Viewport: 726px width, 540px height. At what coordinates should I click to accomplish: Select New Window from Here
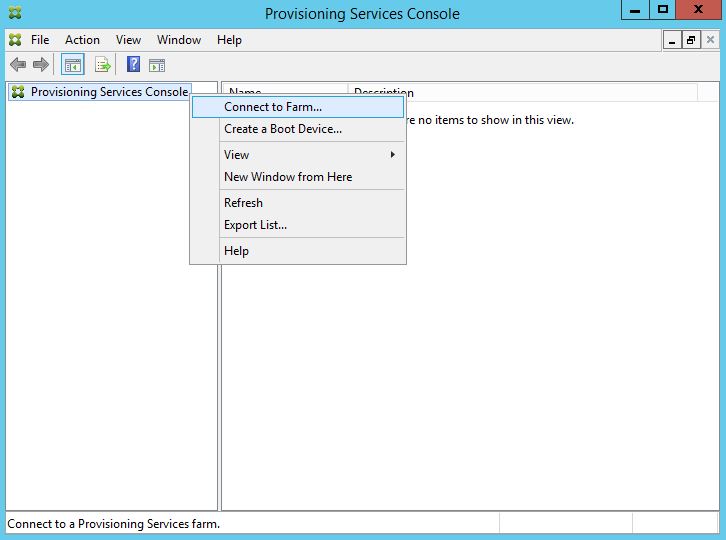click(x=298, y=177)
